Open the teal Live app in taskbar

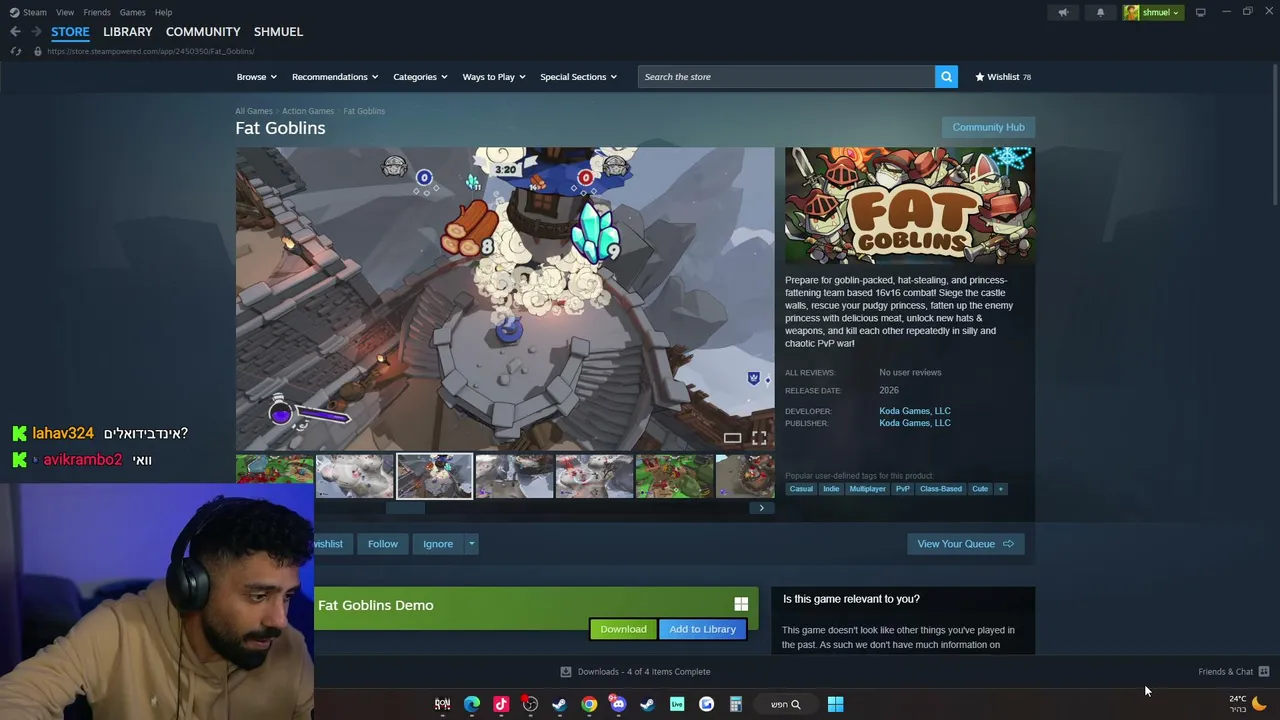pyautogui.click(x=677, y=704)
